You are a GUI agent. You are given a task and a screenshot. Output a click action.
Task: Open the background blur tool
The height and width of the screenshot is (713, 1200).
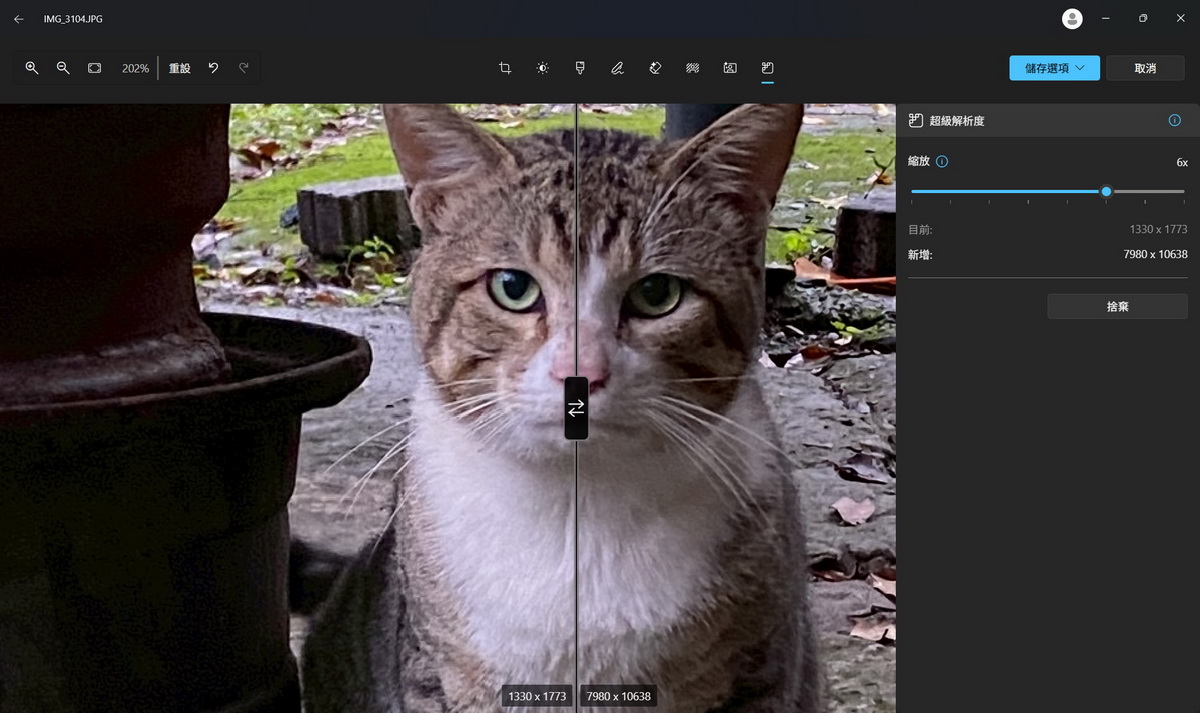point(692,68)
